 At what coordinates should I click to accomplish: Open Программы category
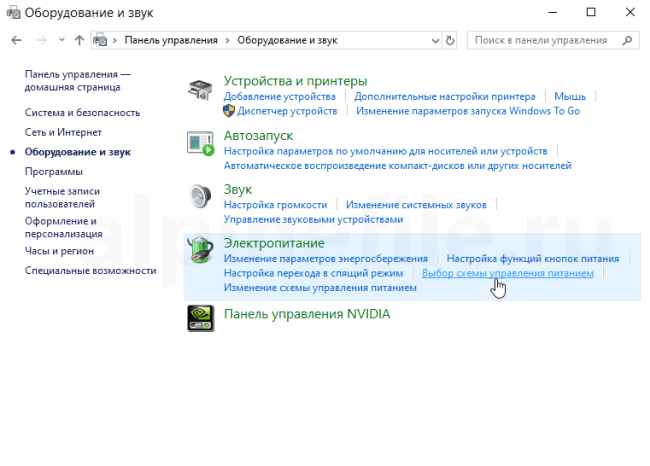coord(53,172)
